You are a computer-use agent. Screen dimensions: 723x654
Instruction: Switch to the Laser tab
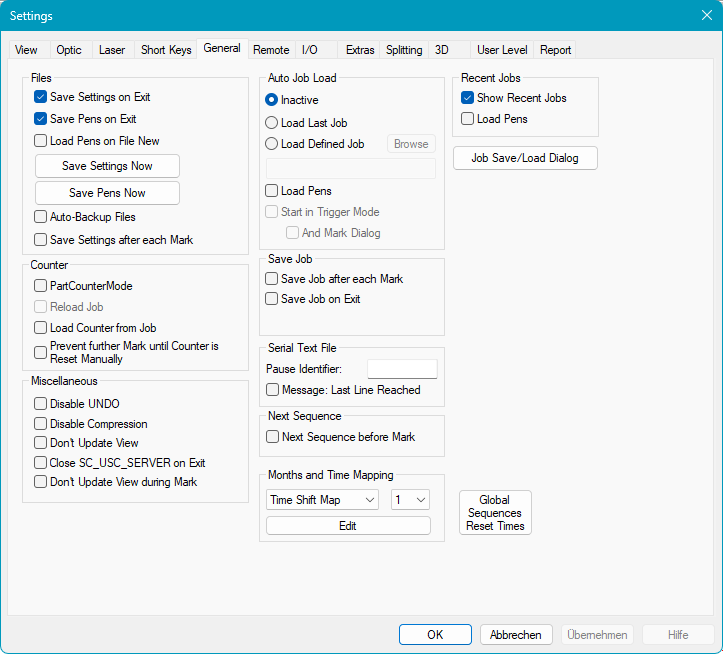112,50
